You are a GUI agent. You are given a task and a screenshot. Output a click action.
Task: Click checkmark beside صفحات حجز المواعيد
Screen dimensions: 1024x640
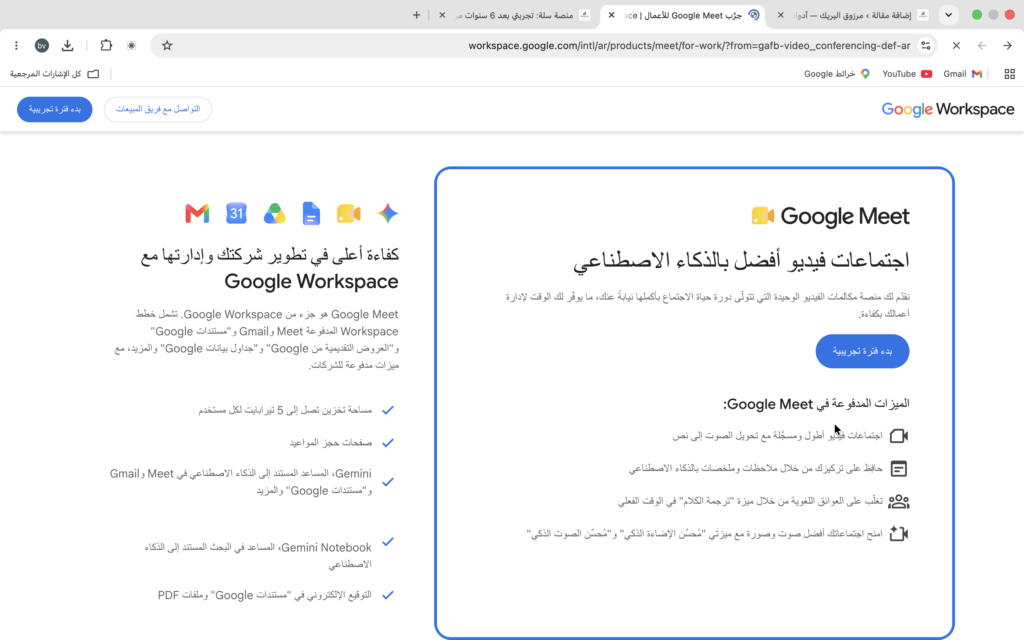[388, 443]
